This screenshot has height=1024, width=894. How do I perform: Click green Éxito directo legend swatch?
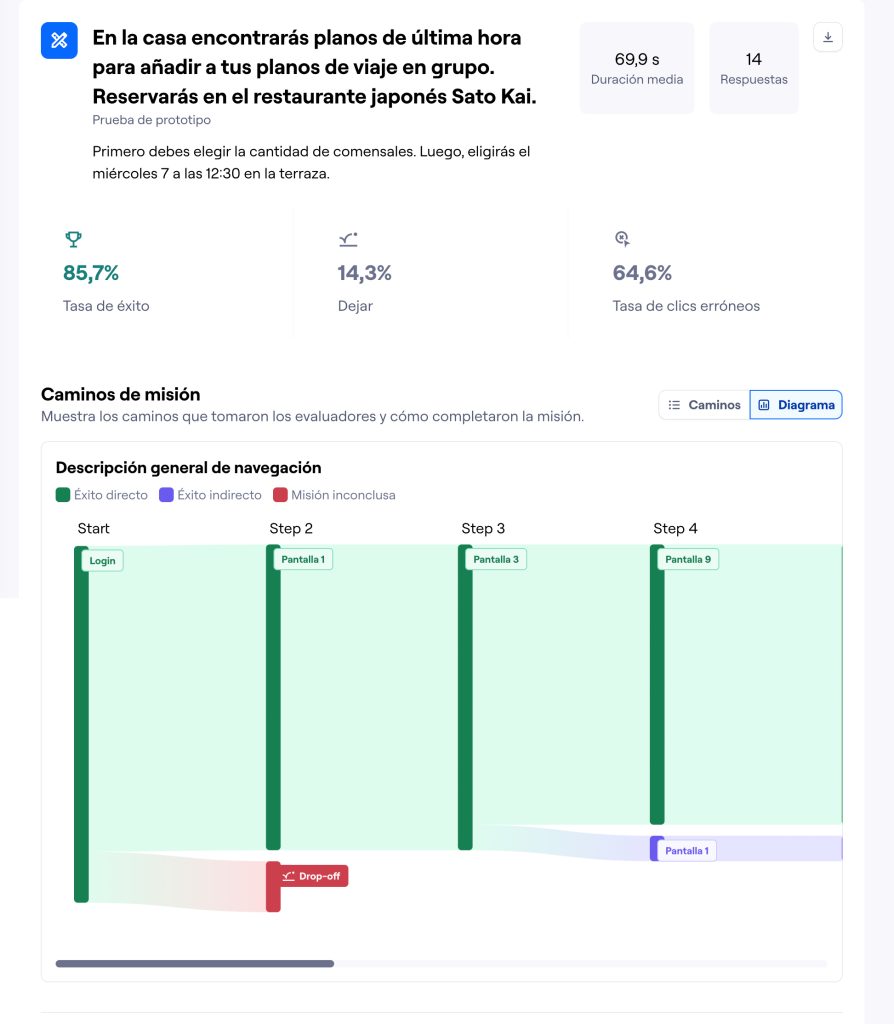(63, 495)
